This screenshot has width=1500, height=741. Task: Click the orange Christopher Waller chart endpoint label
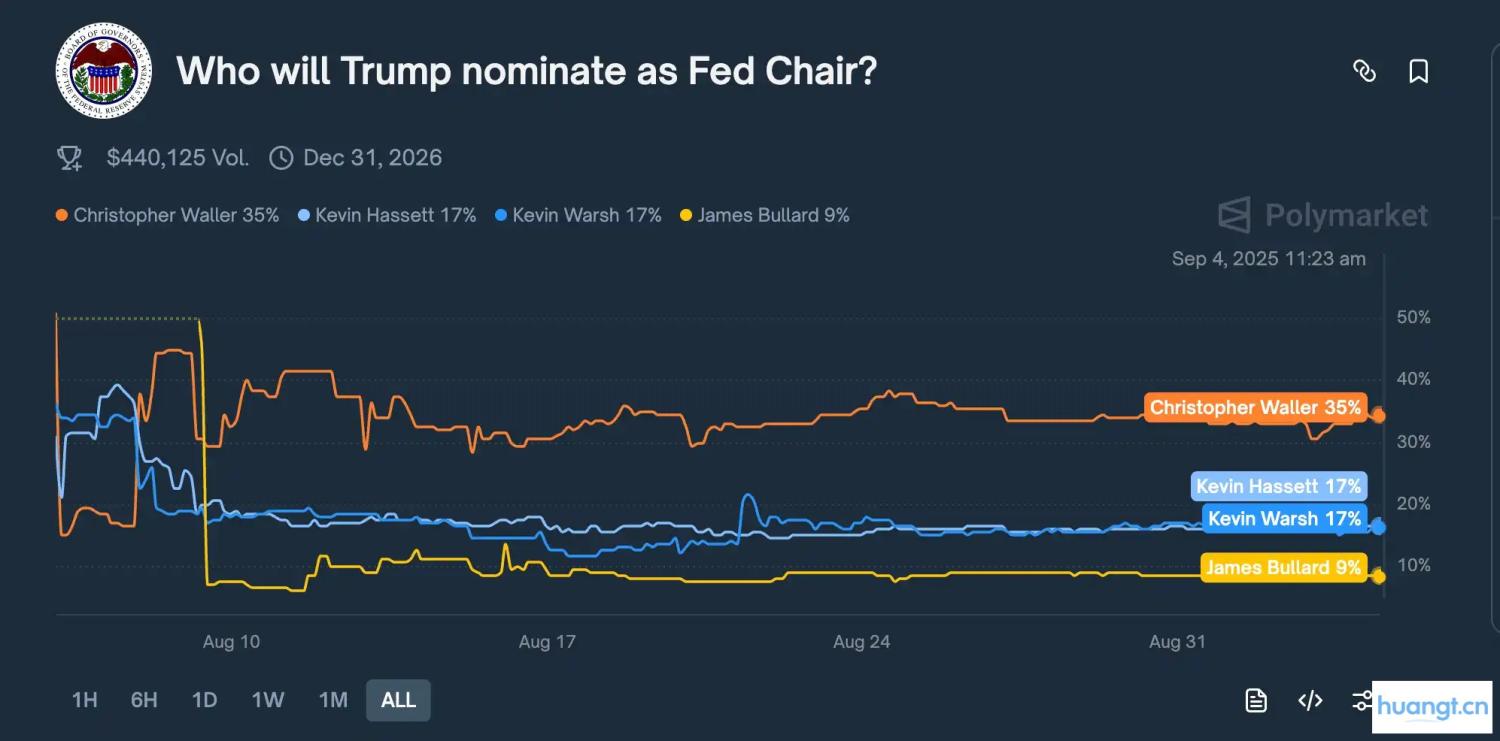tap(1254, 407)
